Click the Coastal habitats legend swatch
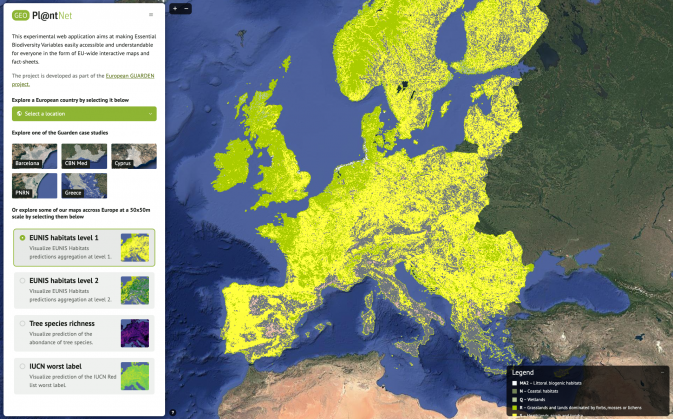 point(514,391)
